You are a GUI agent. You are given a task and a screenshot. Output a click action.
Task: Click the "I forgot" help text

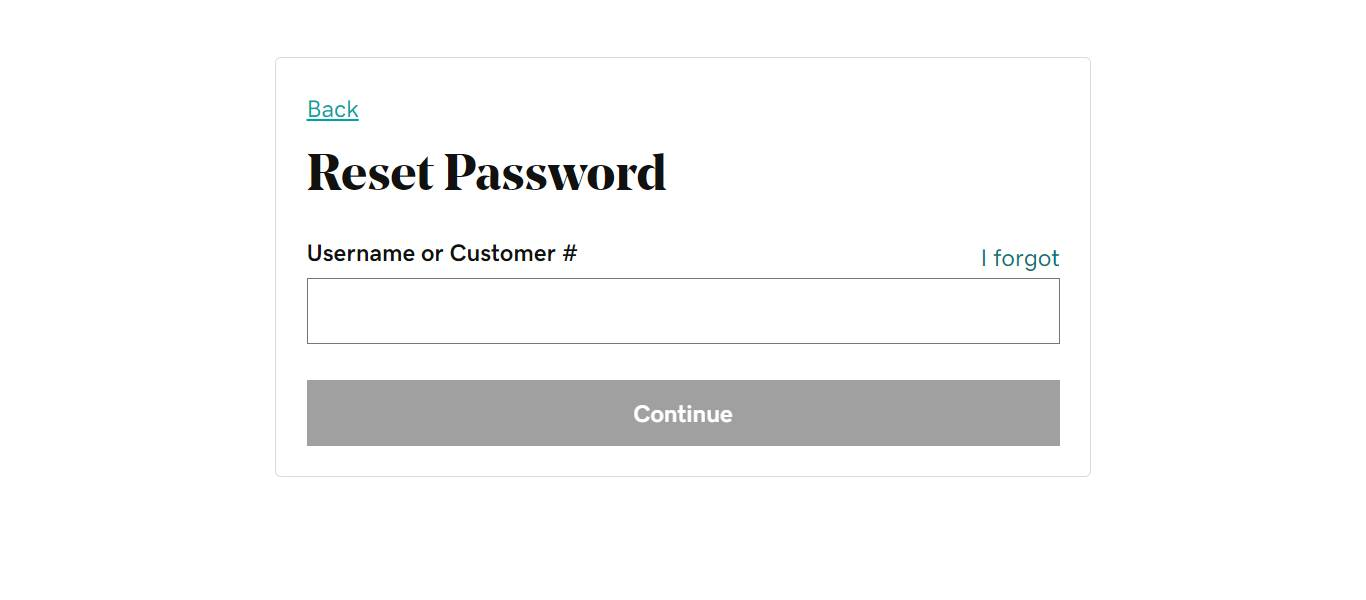pyautogui.click(x=1020, y=258)
